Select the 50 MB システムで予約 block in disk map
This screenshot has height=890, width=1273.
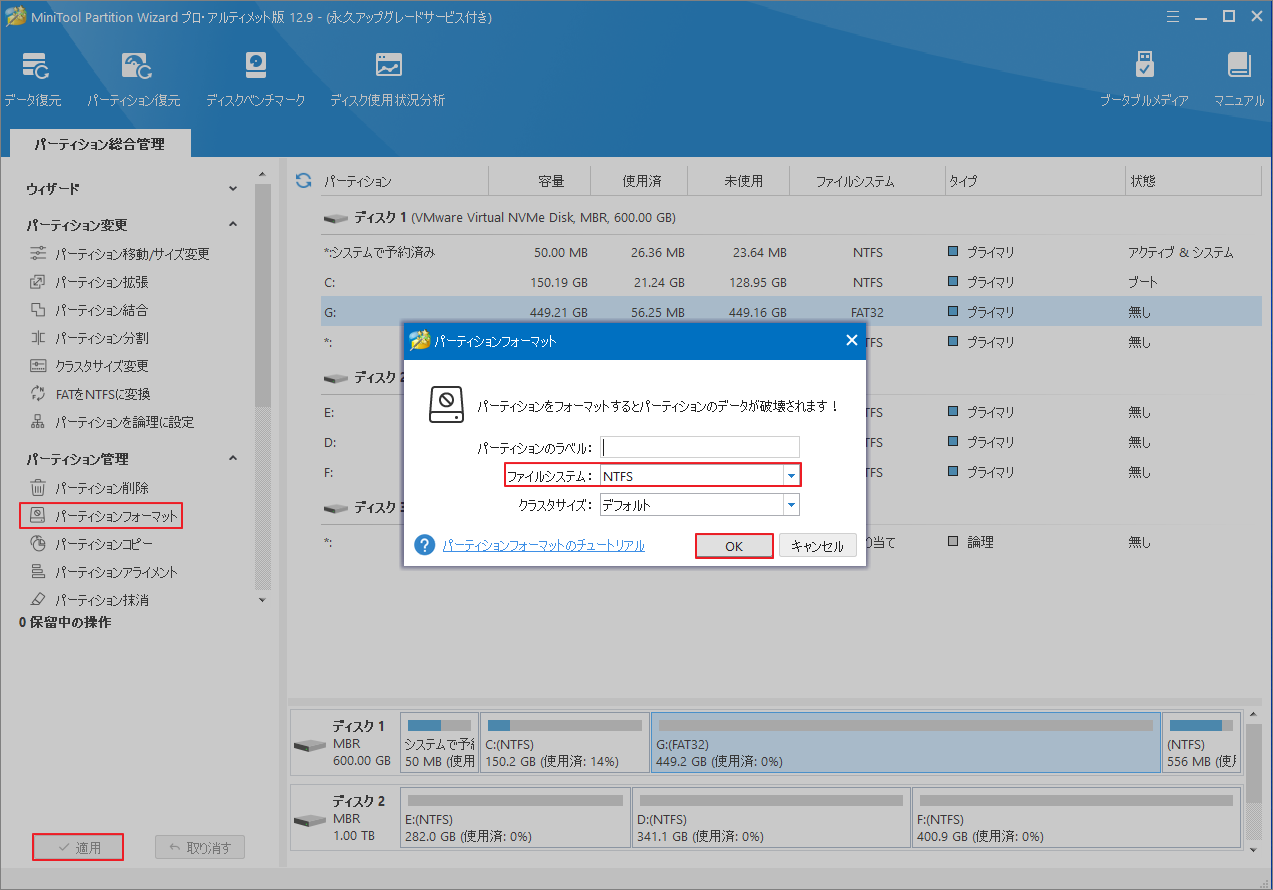pyautogui.click(x=439, y=743)
